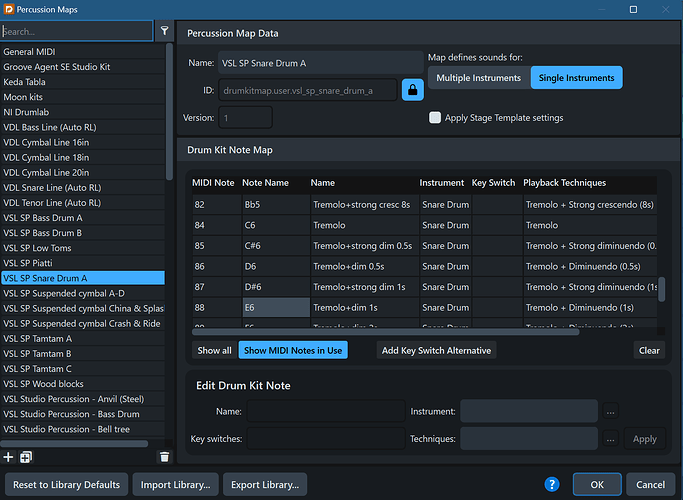
Task: Focus the Search field
Action: [x=77, y=31]
